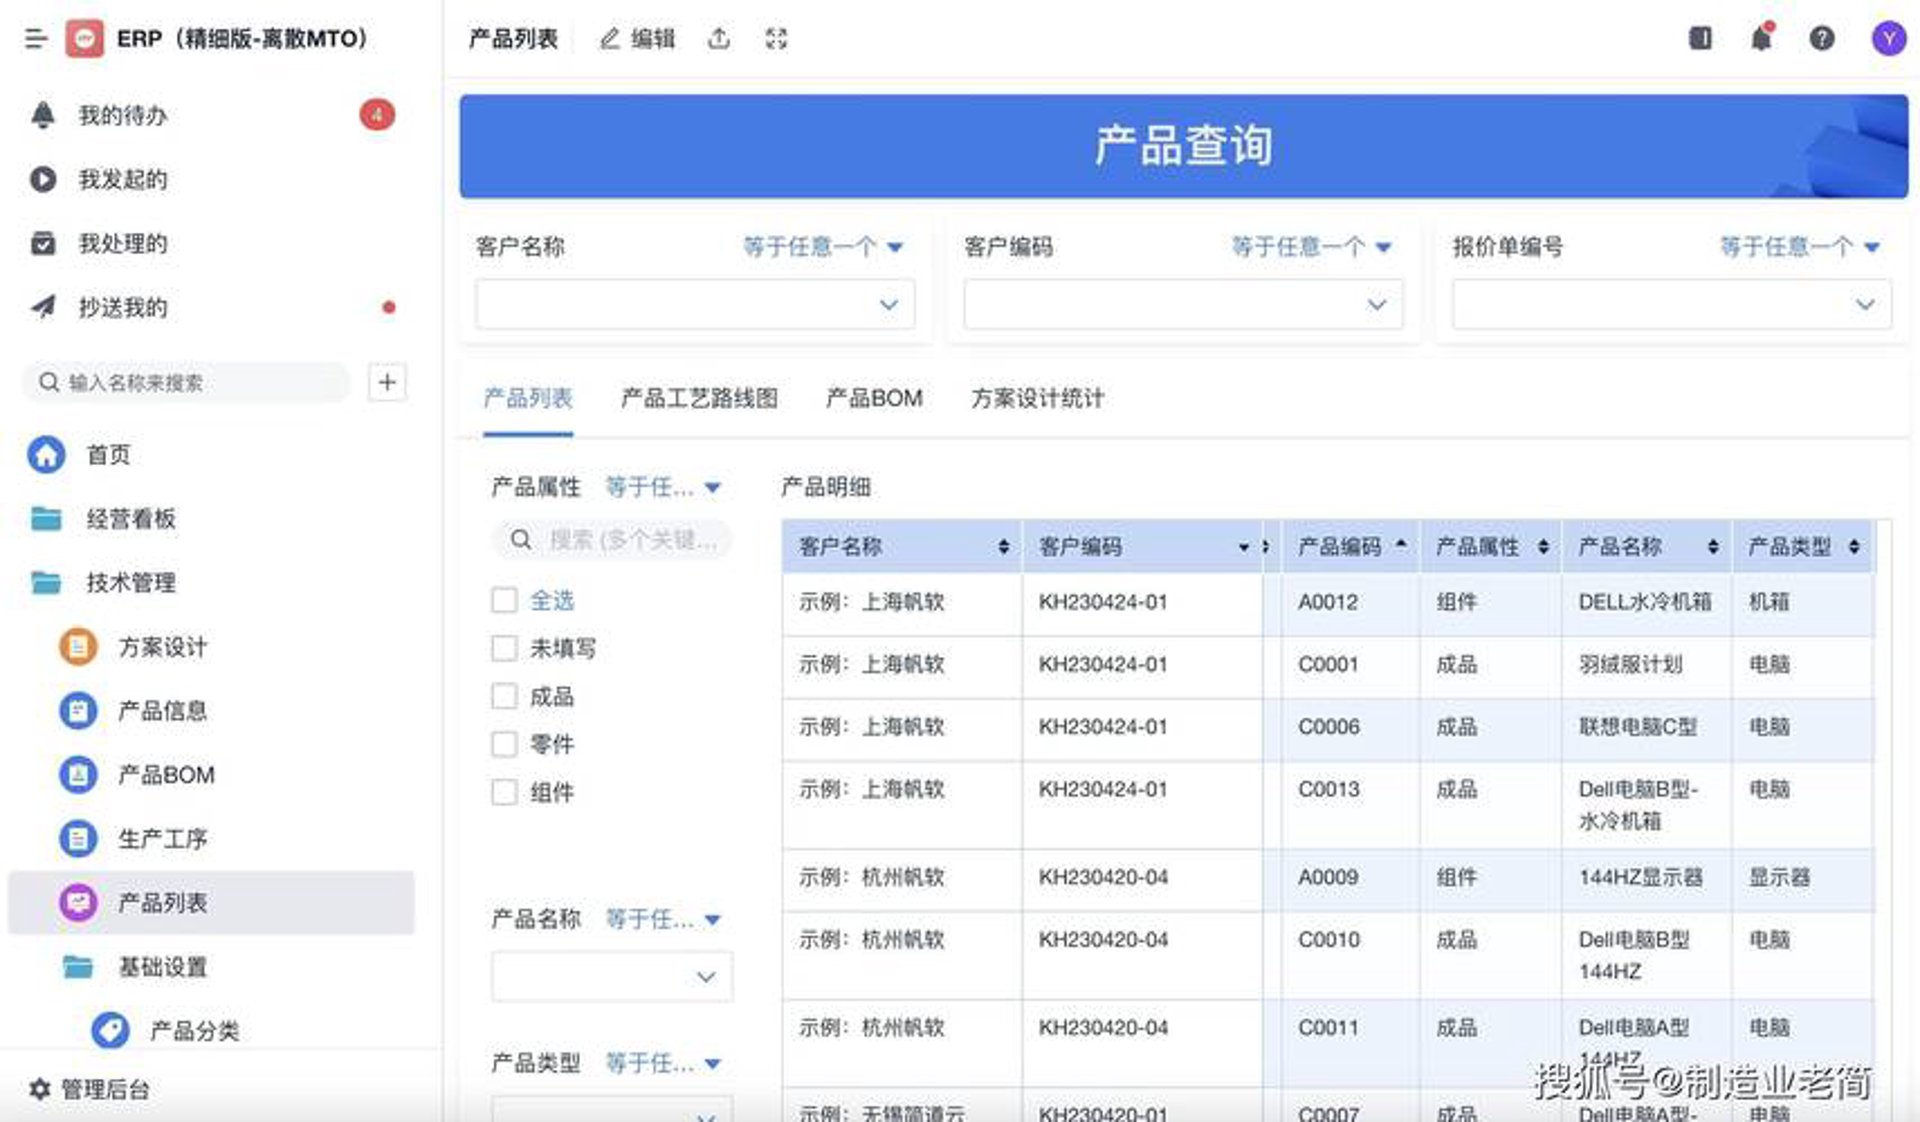Click the 编辑 button in top toolbar

(x=638, y=39)
